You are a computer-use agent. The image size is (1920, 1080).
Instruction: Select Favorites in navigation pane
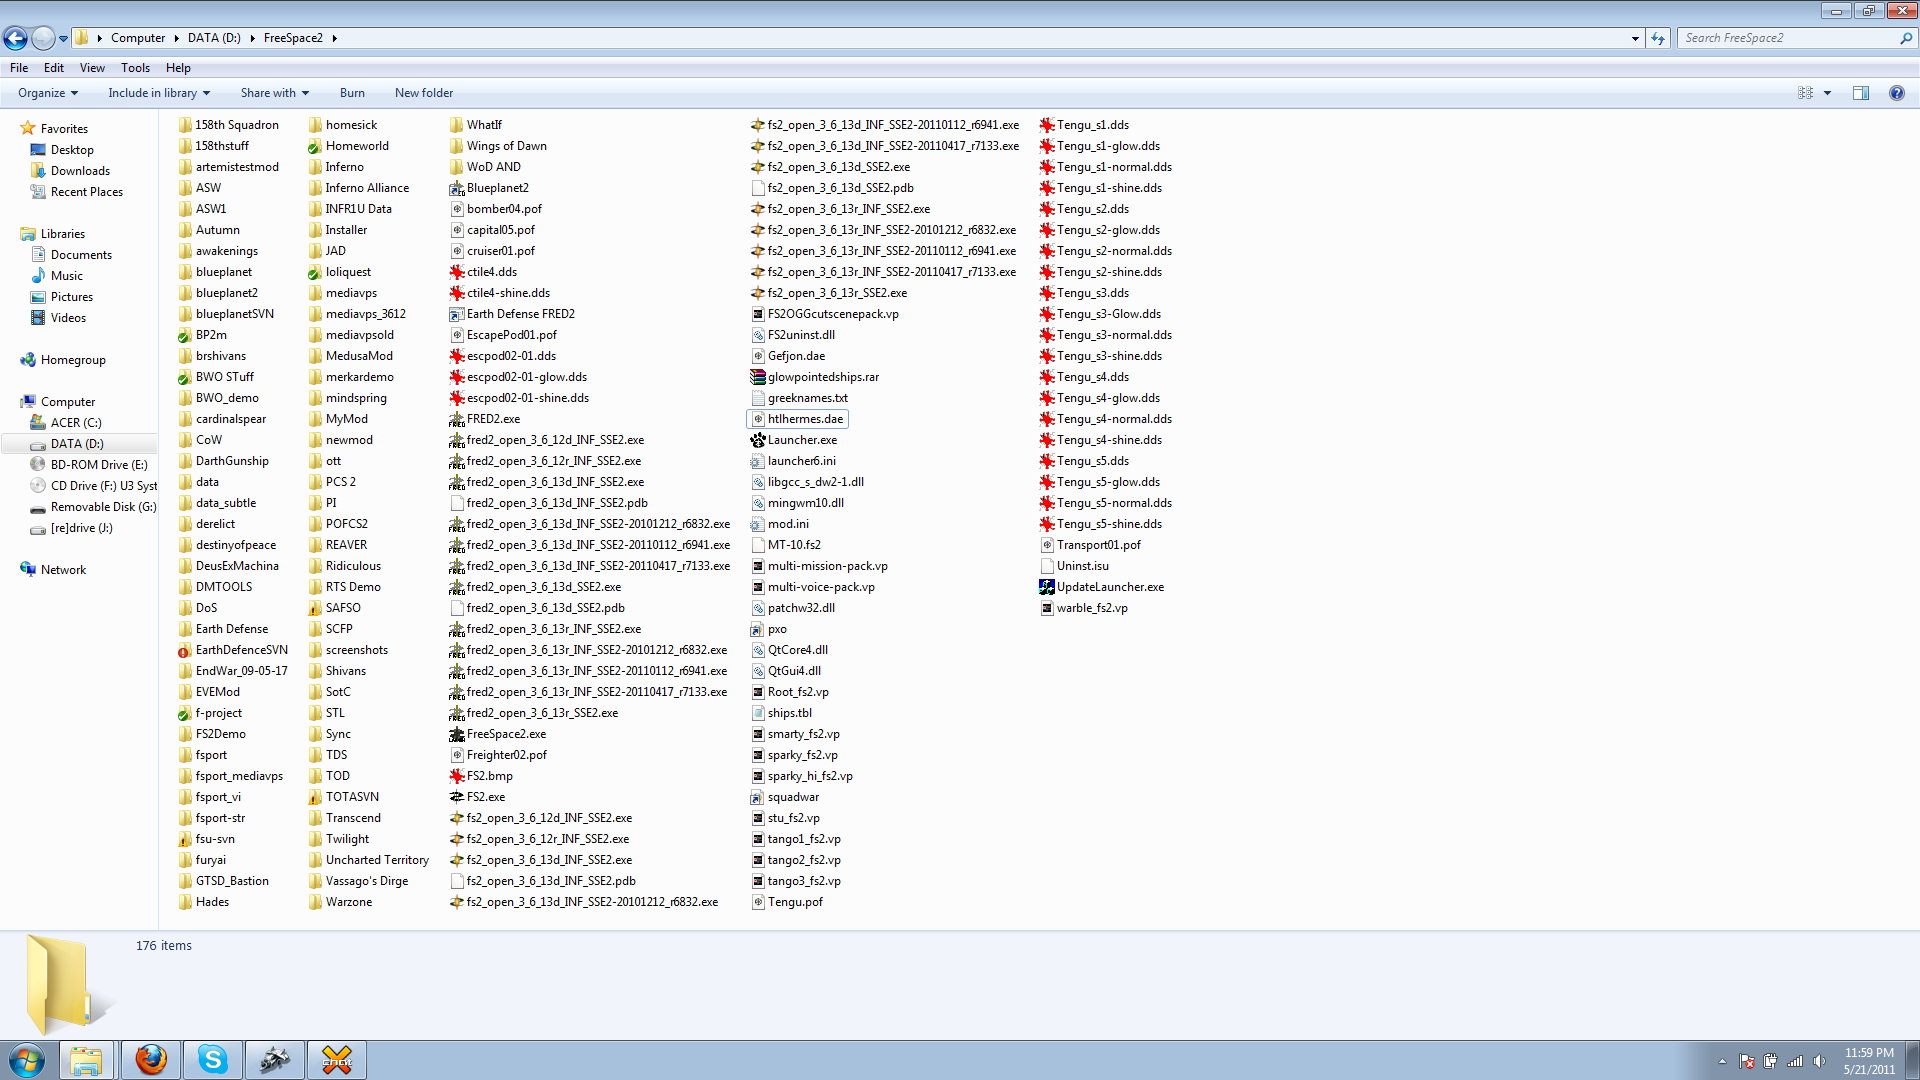click(x=64, y=129)
